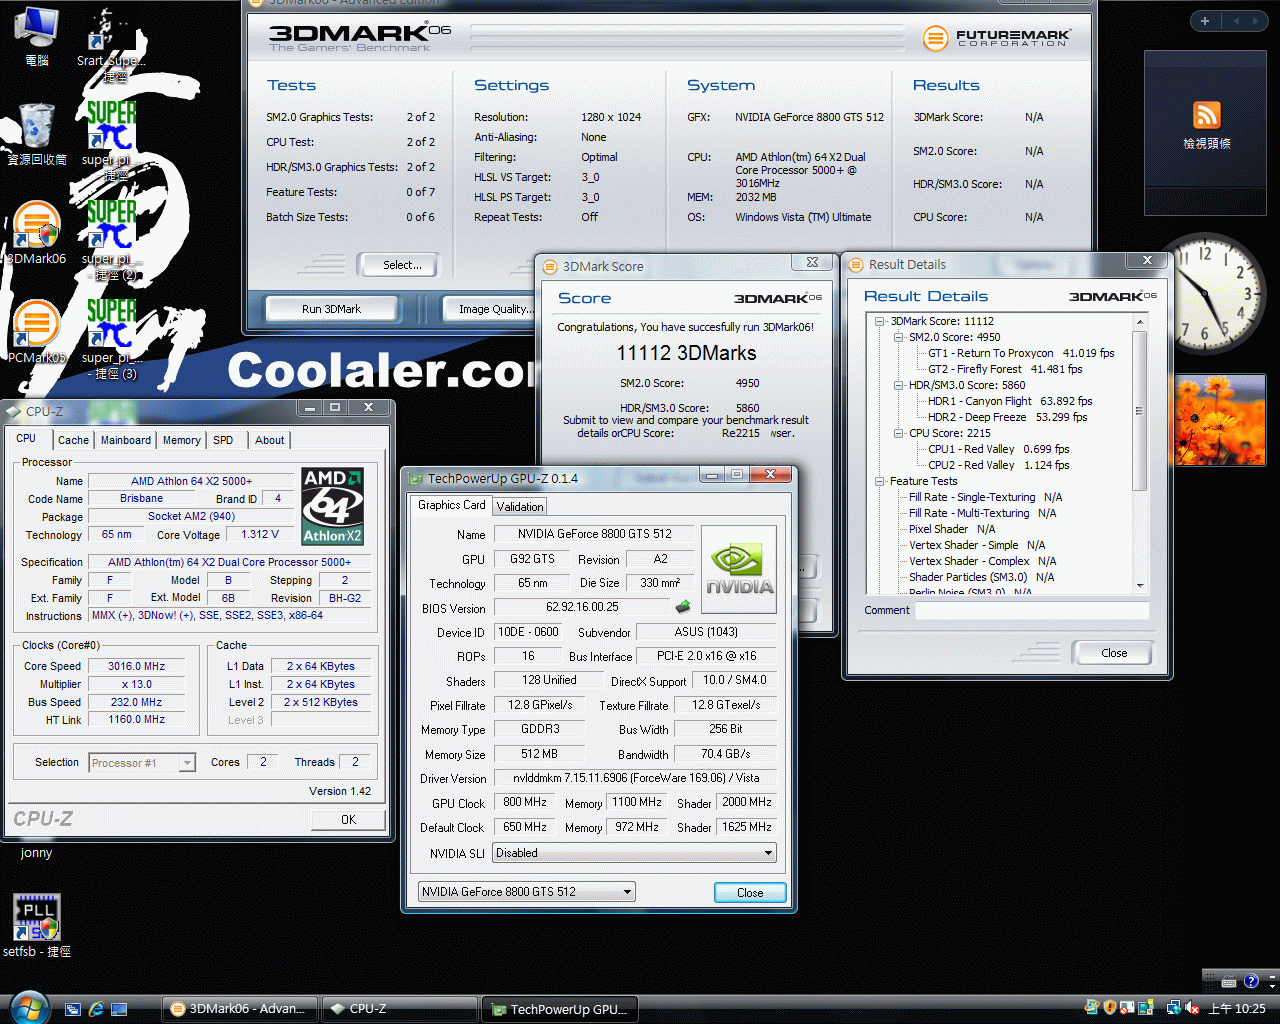This screenshot has height=1024, width=1280.
Task: Switch to the CPU-Z taskbar button
Action: click(398, 1009)
